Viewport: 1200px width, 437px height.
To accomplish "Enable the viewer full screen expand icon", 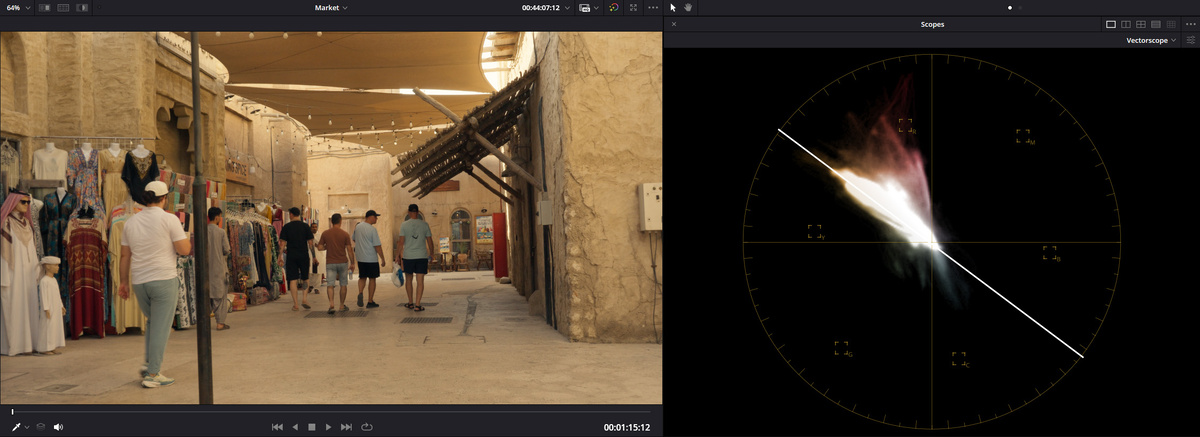I will 634,7.
